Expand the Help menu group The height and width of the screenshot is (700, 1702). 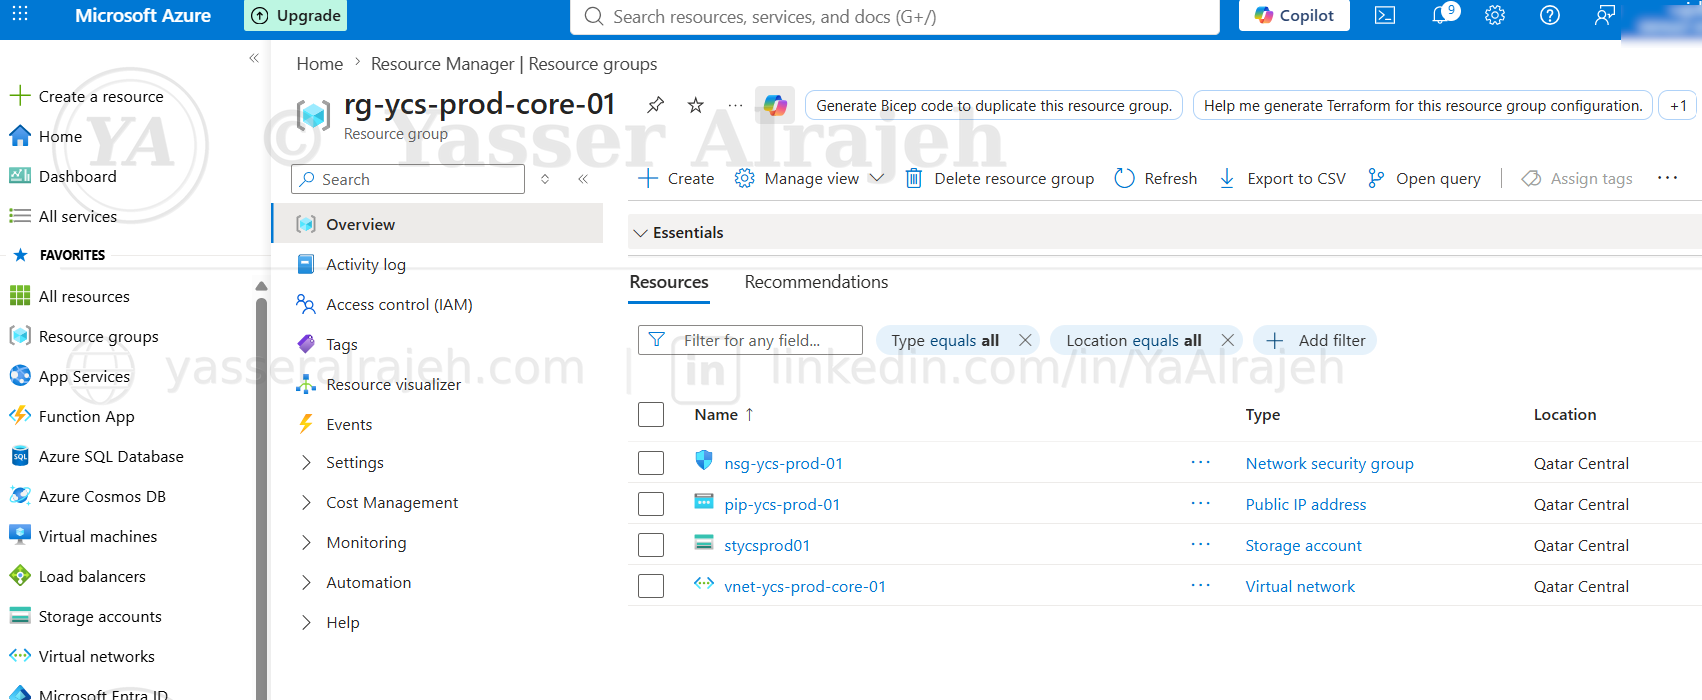point(306,622)
